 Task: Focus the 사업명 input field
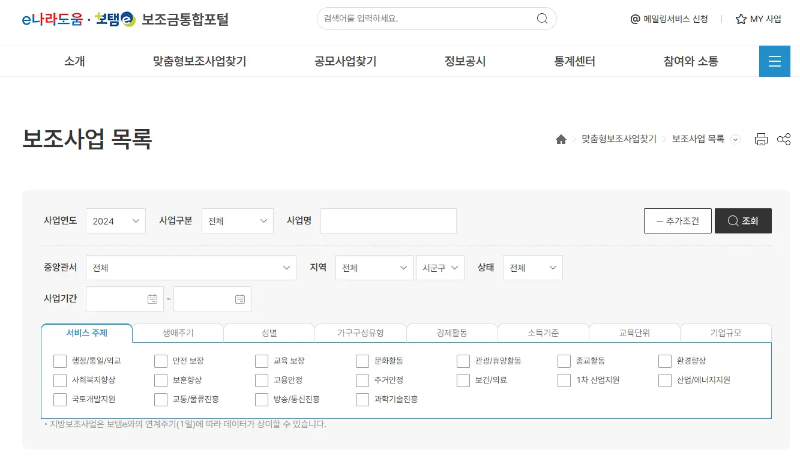388,221
